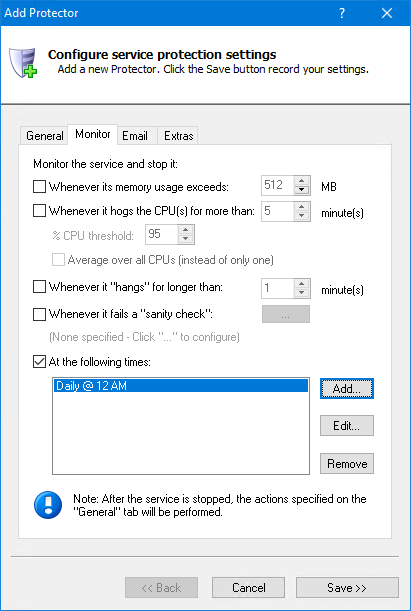Viewport: 411px width, 611px height.
Task: Decrease hang minutes with down arrow
Action: (302, 293)
